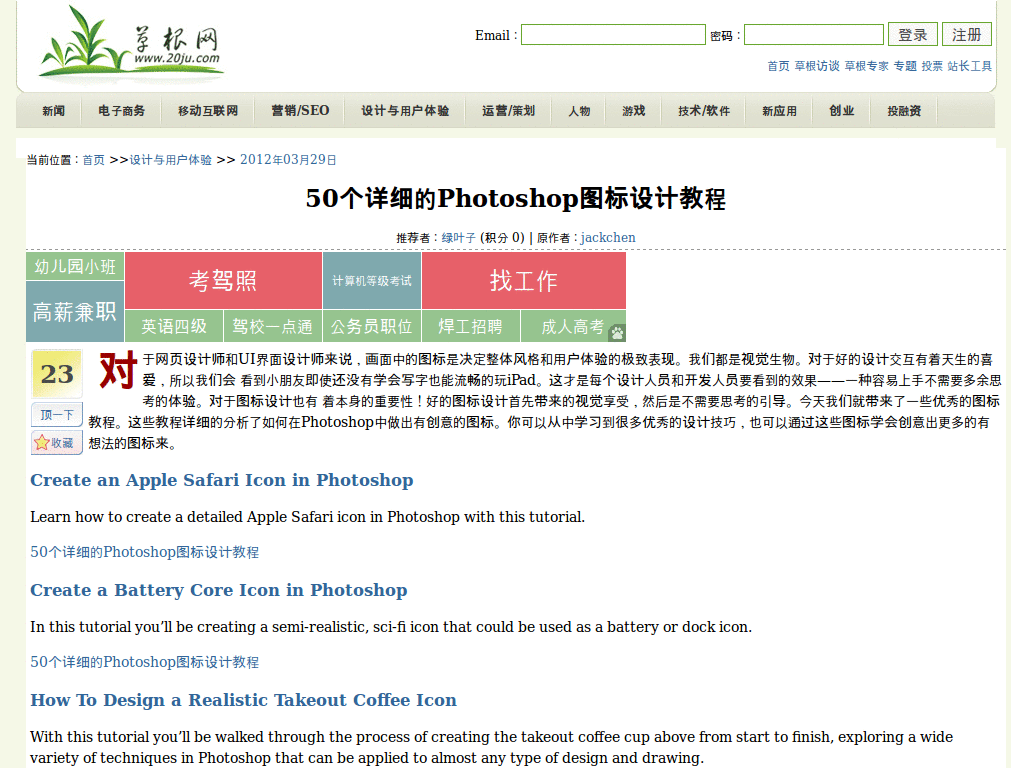Open the 营销/SEO navigation tab
1024x768 pixels.
[x=300, y=111]
